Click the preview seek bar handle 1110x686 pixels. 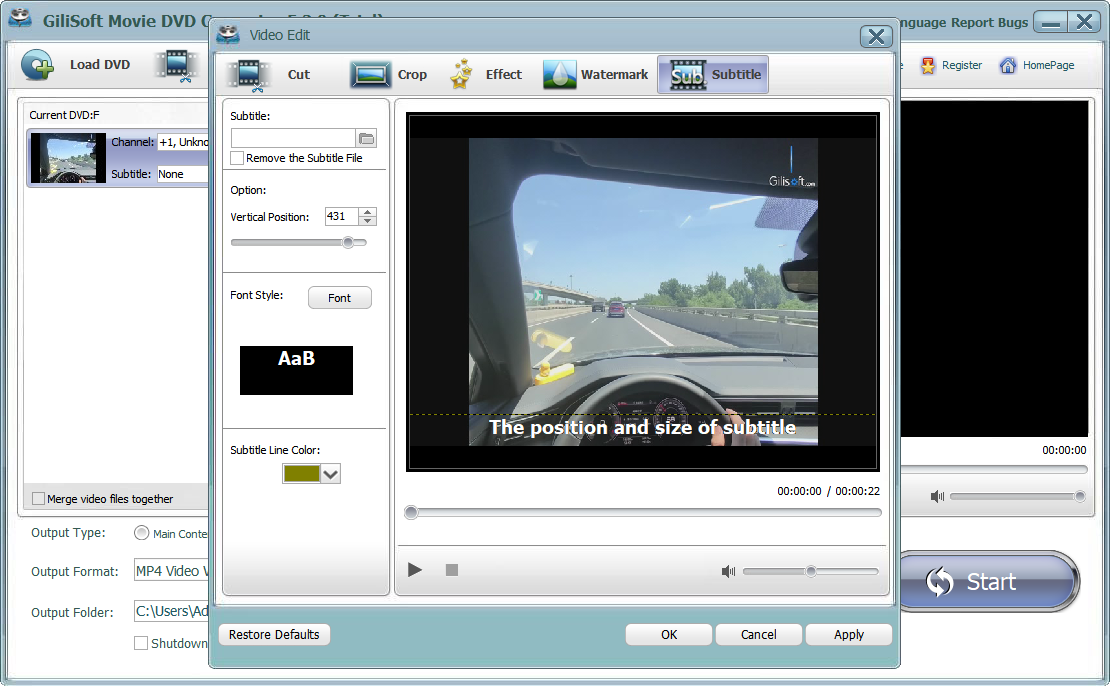point(411,513)
